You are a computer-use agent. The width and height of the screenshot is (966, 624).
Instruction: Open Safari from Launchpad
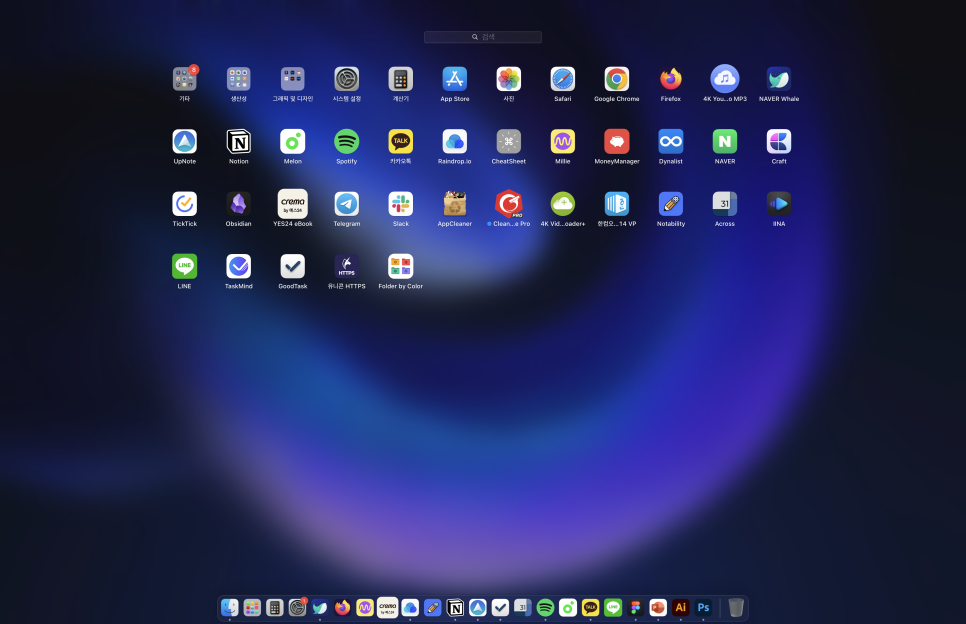tap(563, 79)
